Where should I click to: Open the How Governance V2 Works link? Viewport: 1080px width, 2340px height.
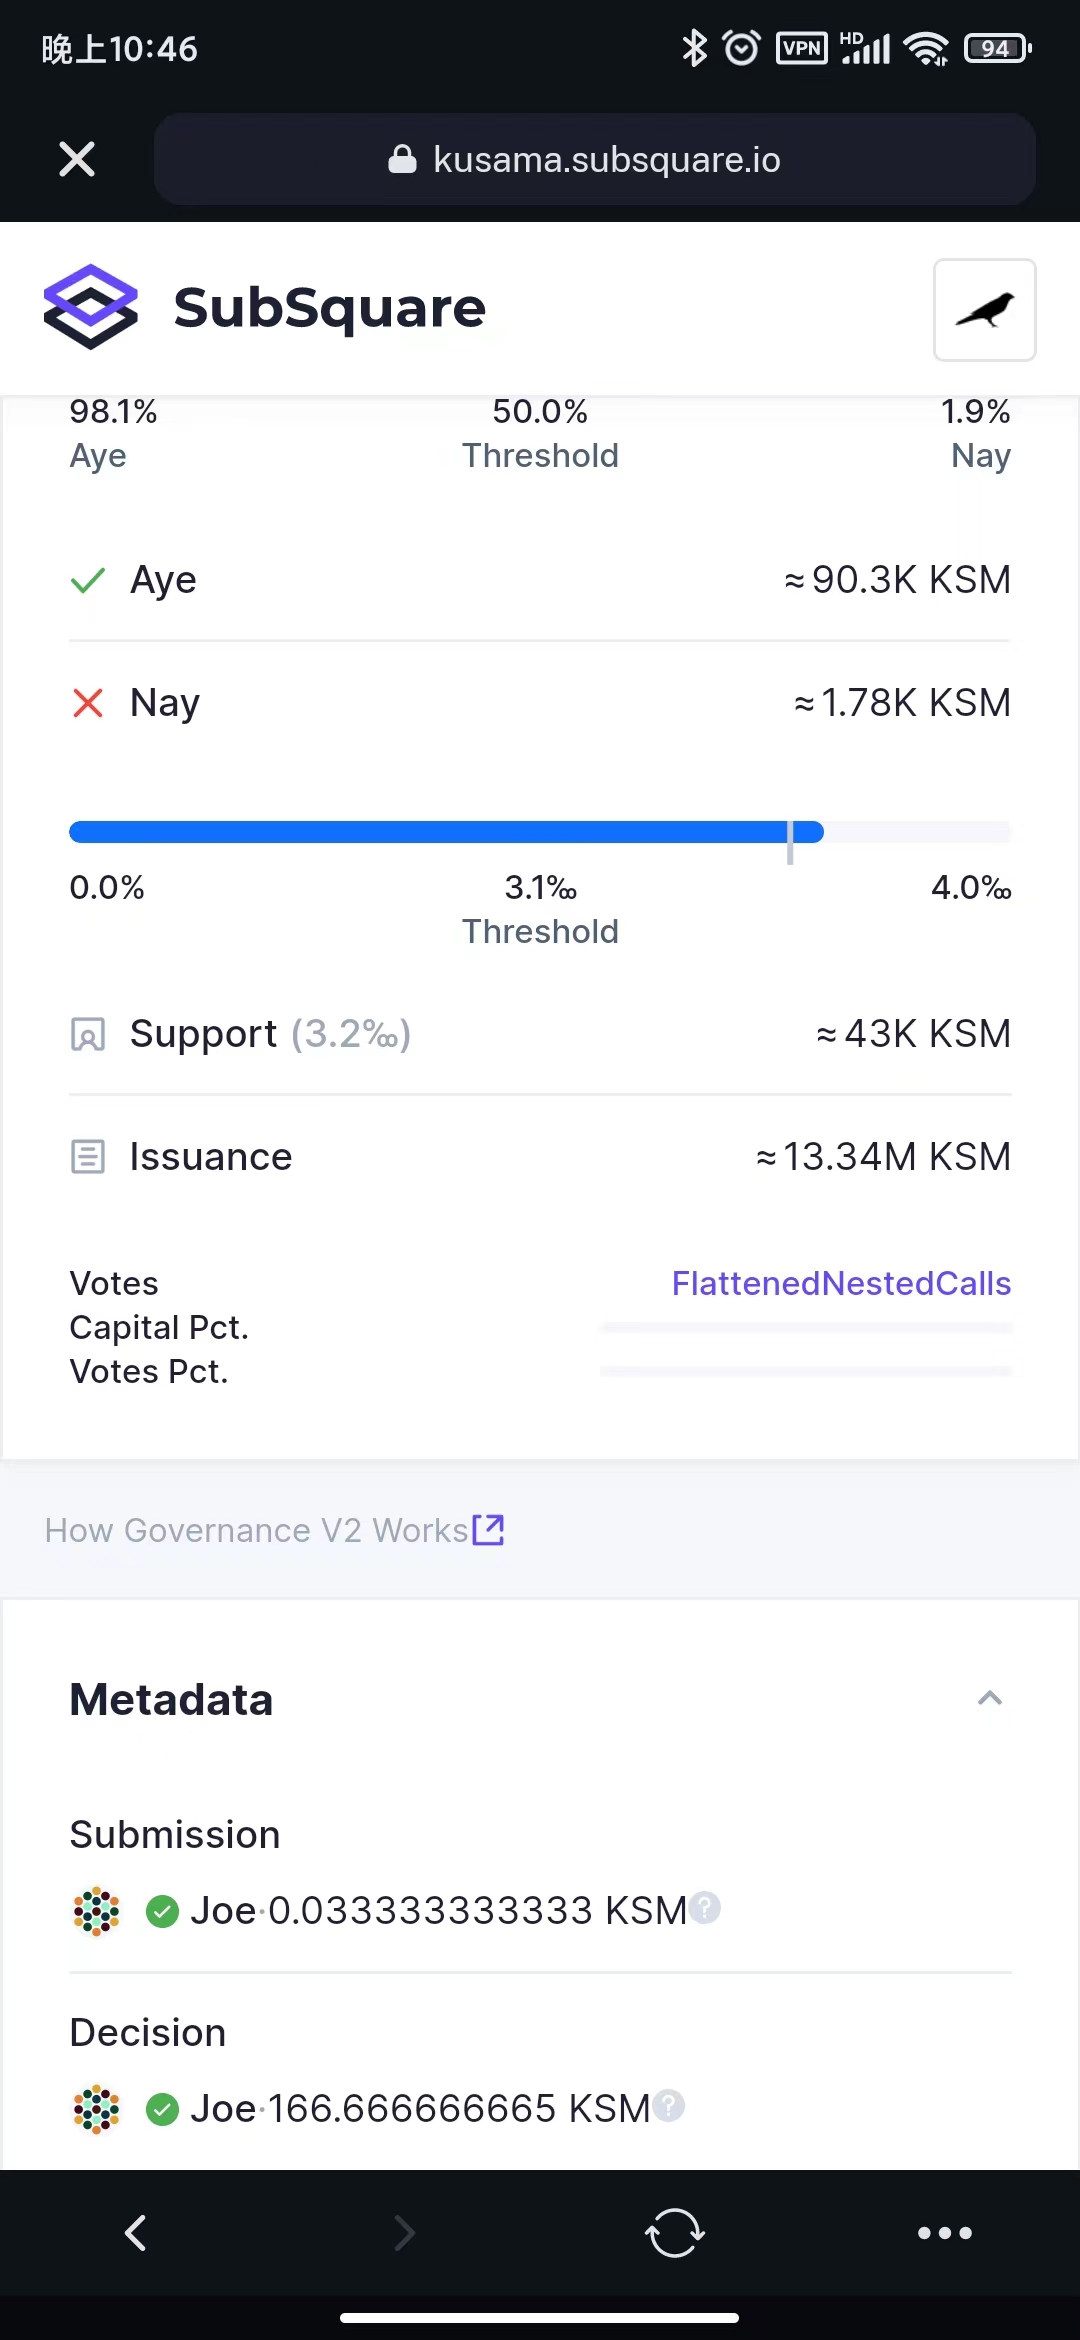[x=255, y=1529]
